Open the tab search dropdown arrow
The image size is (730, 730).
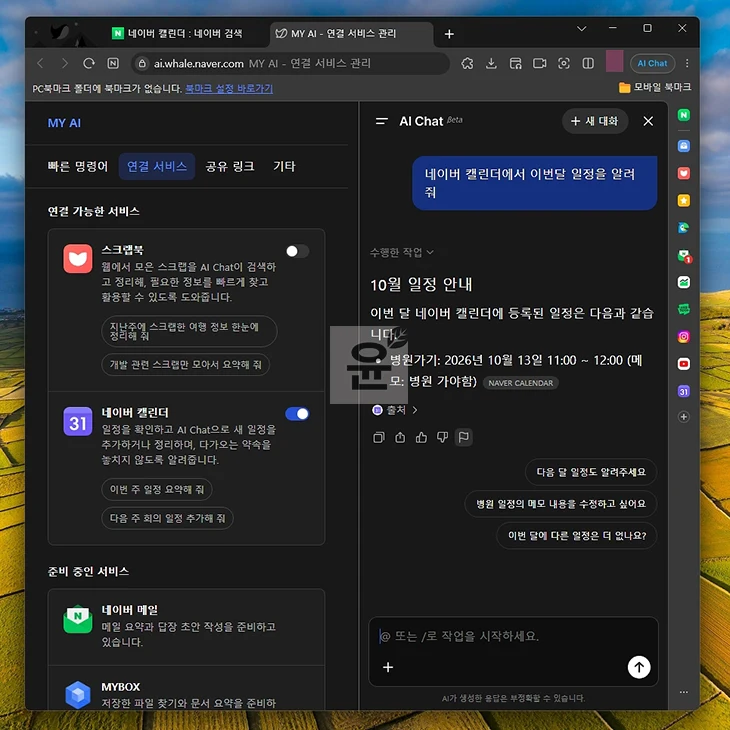581,29
